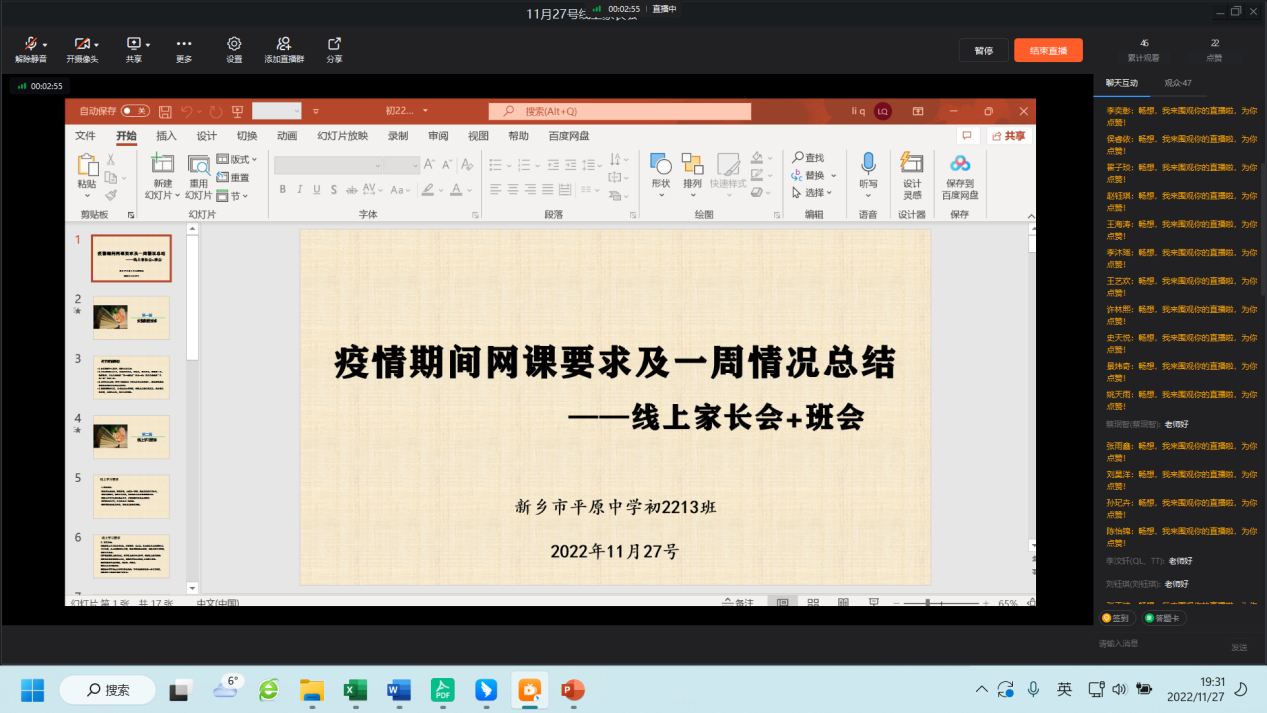1267x713 pixels.
Task: Select slide 2 thumbnail in slide panel
Action: tap(131, 317)
